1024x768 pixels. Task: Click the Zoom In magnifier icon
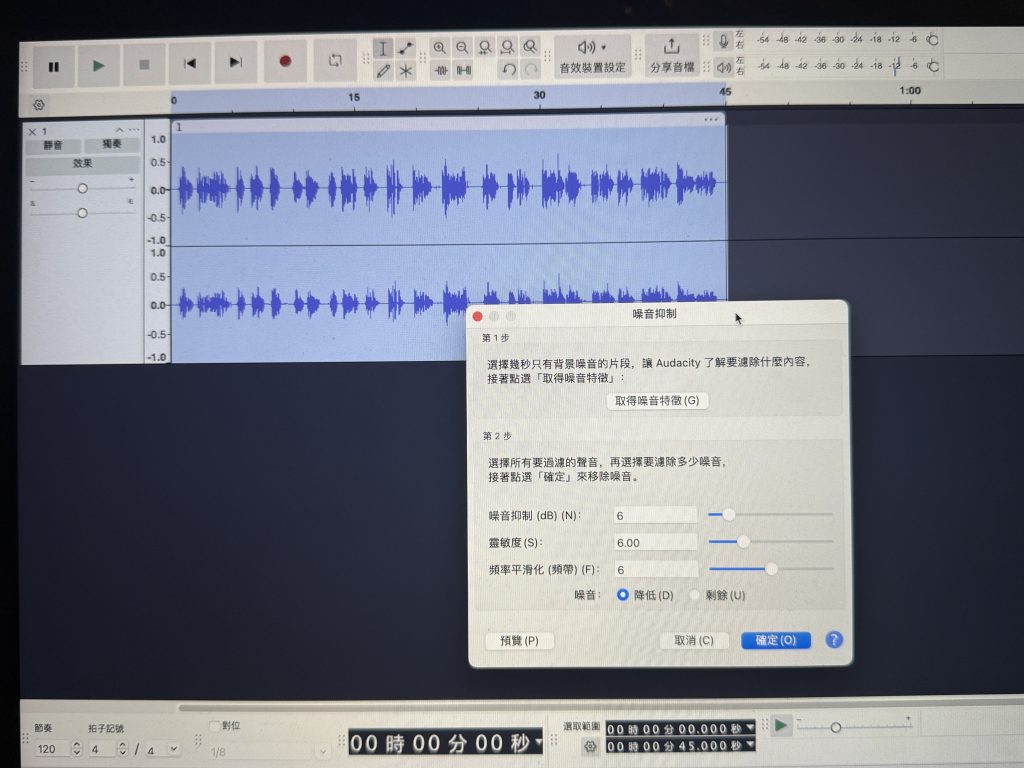coord(440,48)
